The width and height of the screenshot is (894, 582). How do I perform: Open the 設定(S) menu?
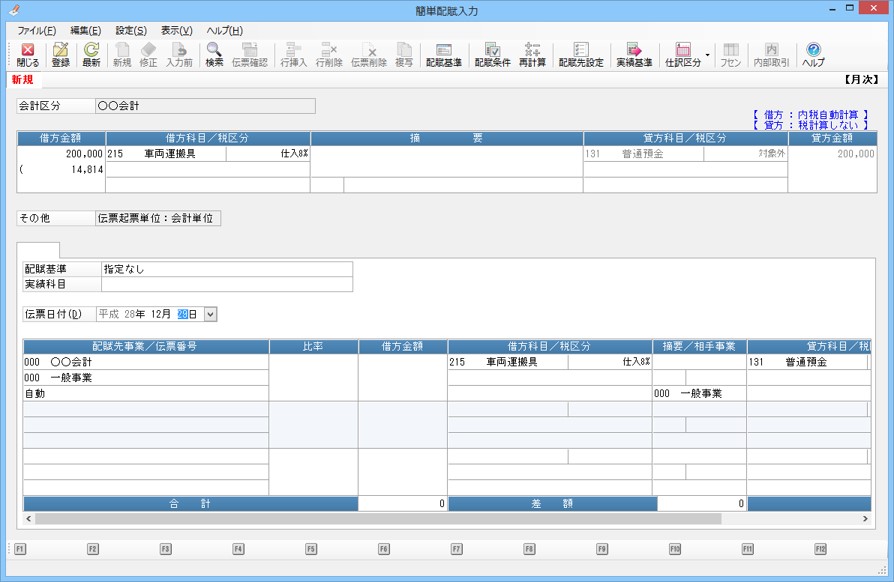point(130,31)
